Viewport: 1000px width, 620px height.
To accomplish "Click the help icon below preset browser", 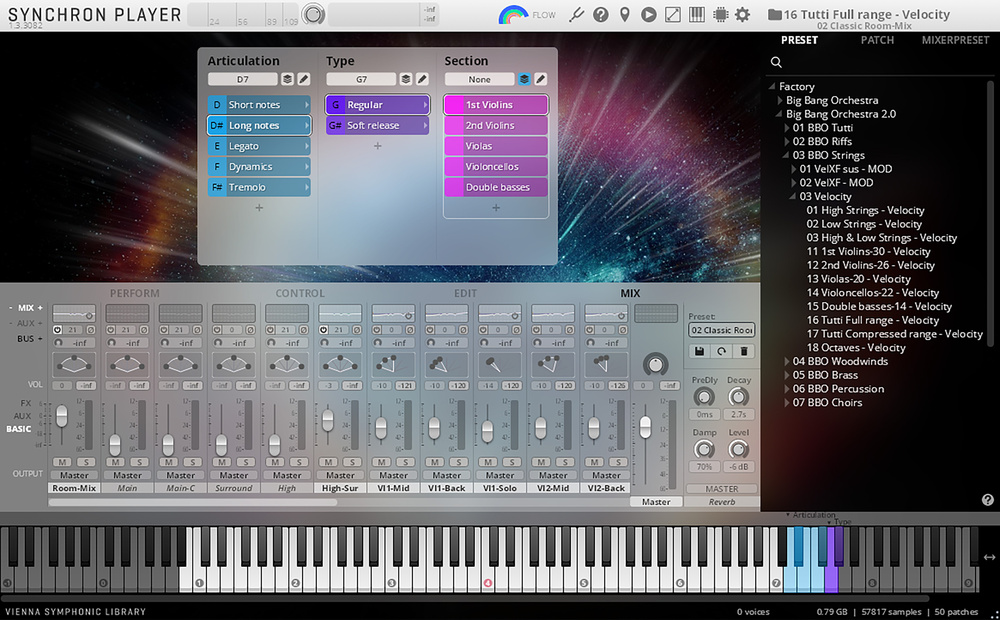I will tap(987, 500).
